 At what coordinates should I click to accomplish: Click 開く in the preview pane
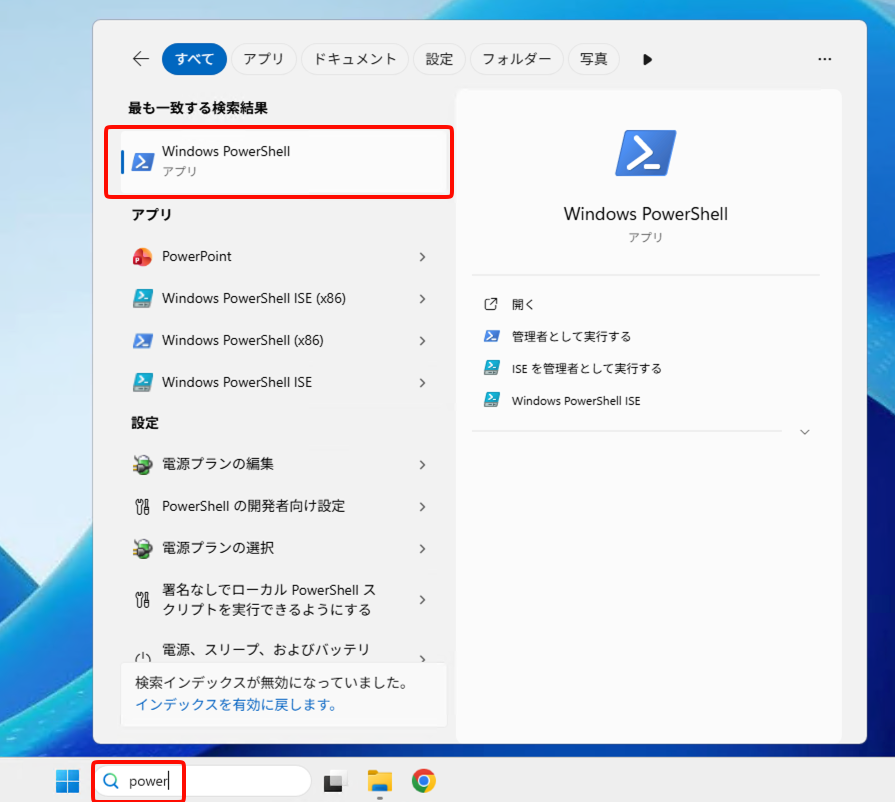[523, 304]
